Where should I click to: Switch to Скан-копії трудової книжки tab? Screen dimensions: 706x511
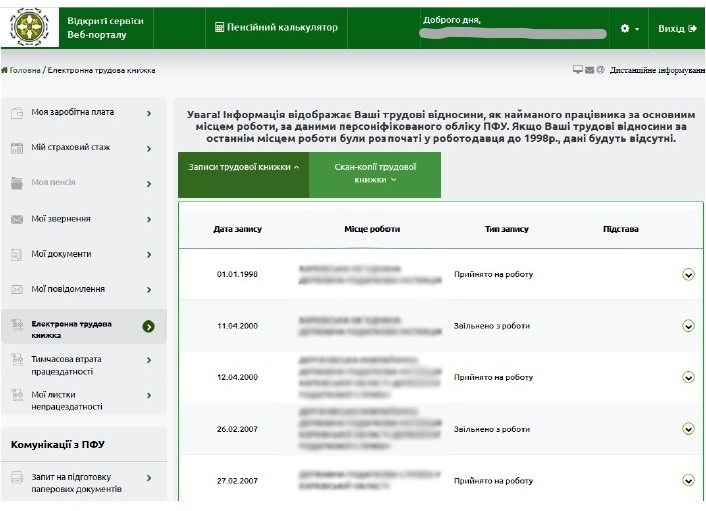[375, 175]
